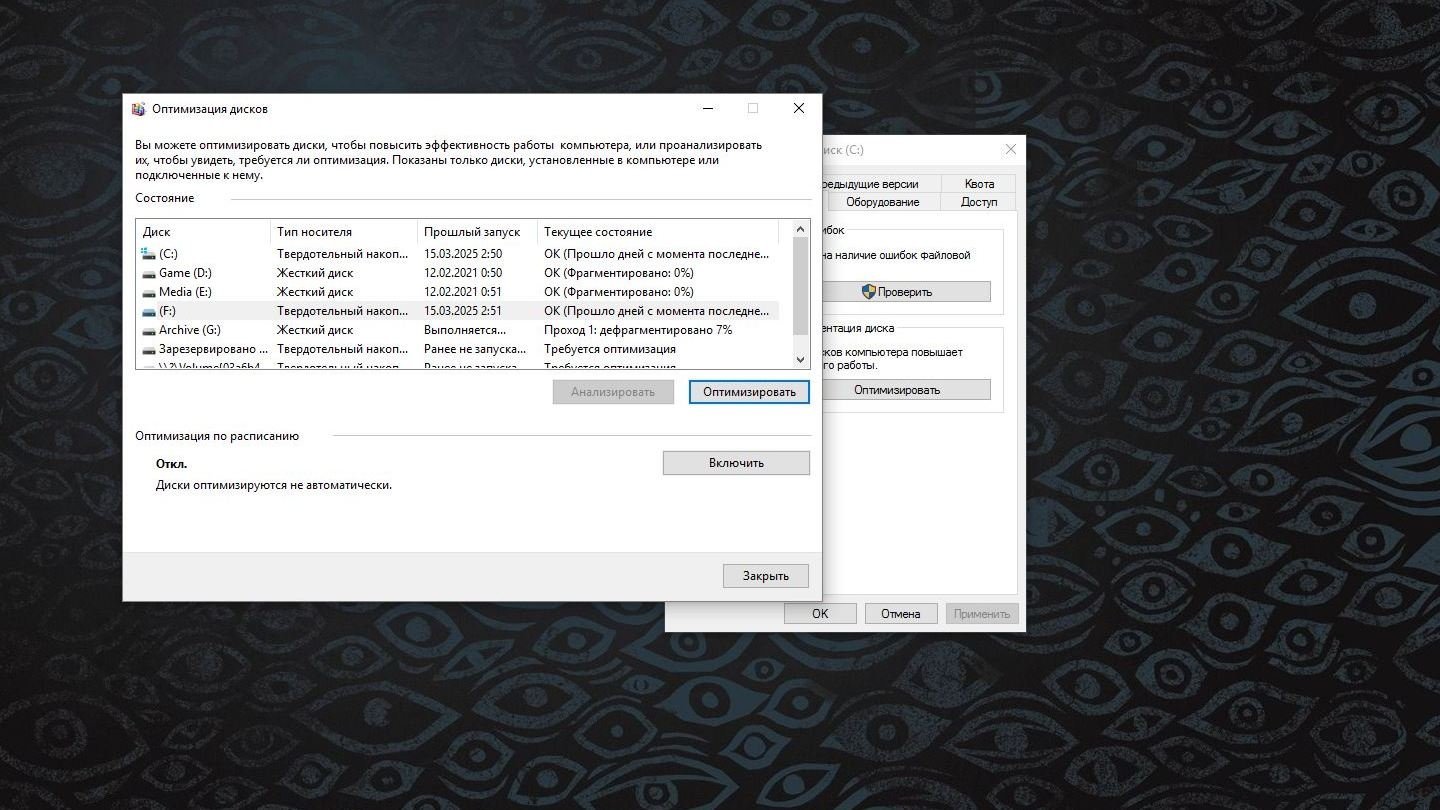The width and height of the screenshot is (1440, 810).
Task: Select the Media (E:) drive icon
Action: point(149,292)
